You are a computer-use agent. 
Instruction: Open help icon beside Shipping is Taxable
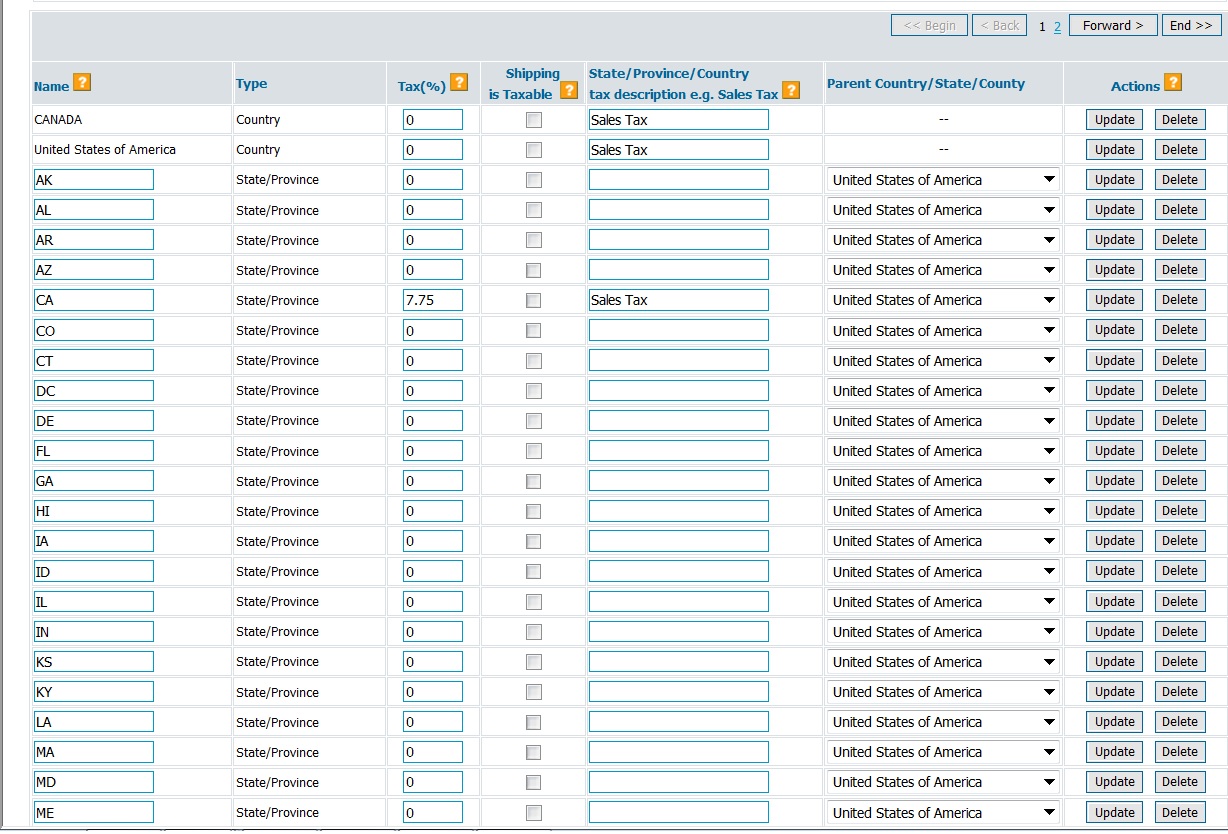pyautogui.click(x=569, y=90)
